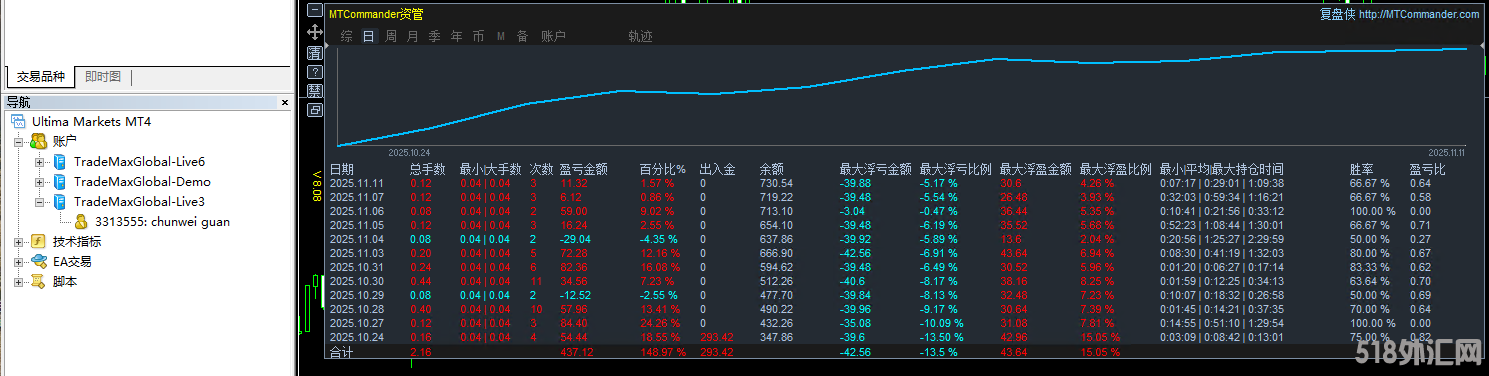The height and width of the screenshot is (376, 1489).
Task: Click the 余额 column header
Action: (x=771, y=170)
